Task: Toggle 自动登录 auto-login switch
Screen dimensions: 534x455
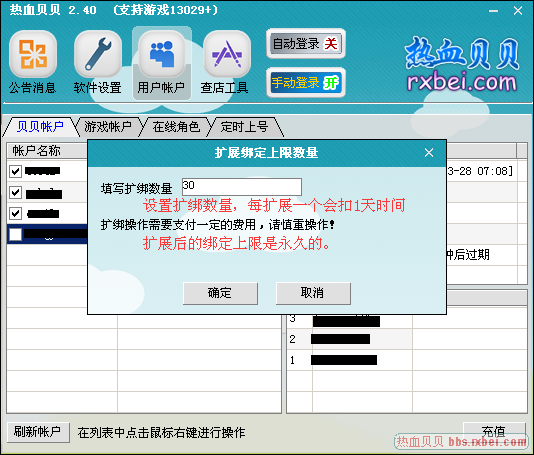Action: point(305,44)
